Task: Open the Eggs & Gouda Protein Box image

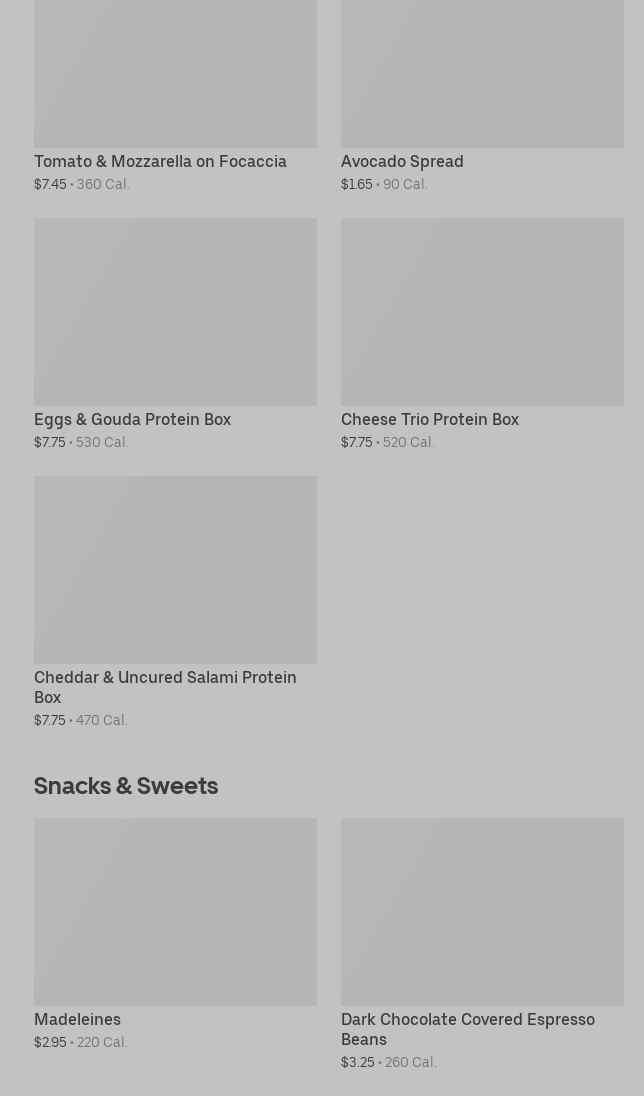Action: point(175,312)
